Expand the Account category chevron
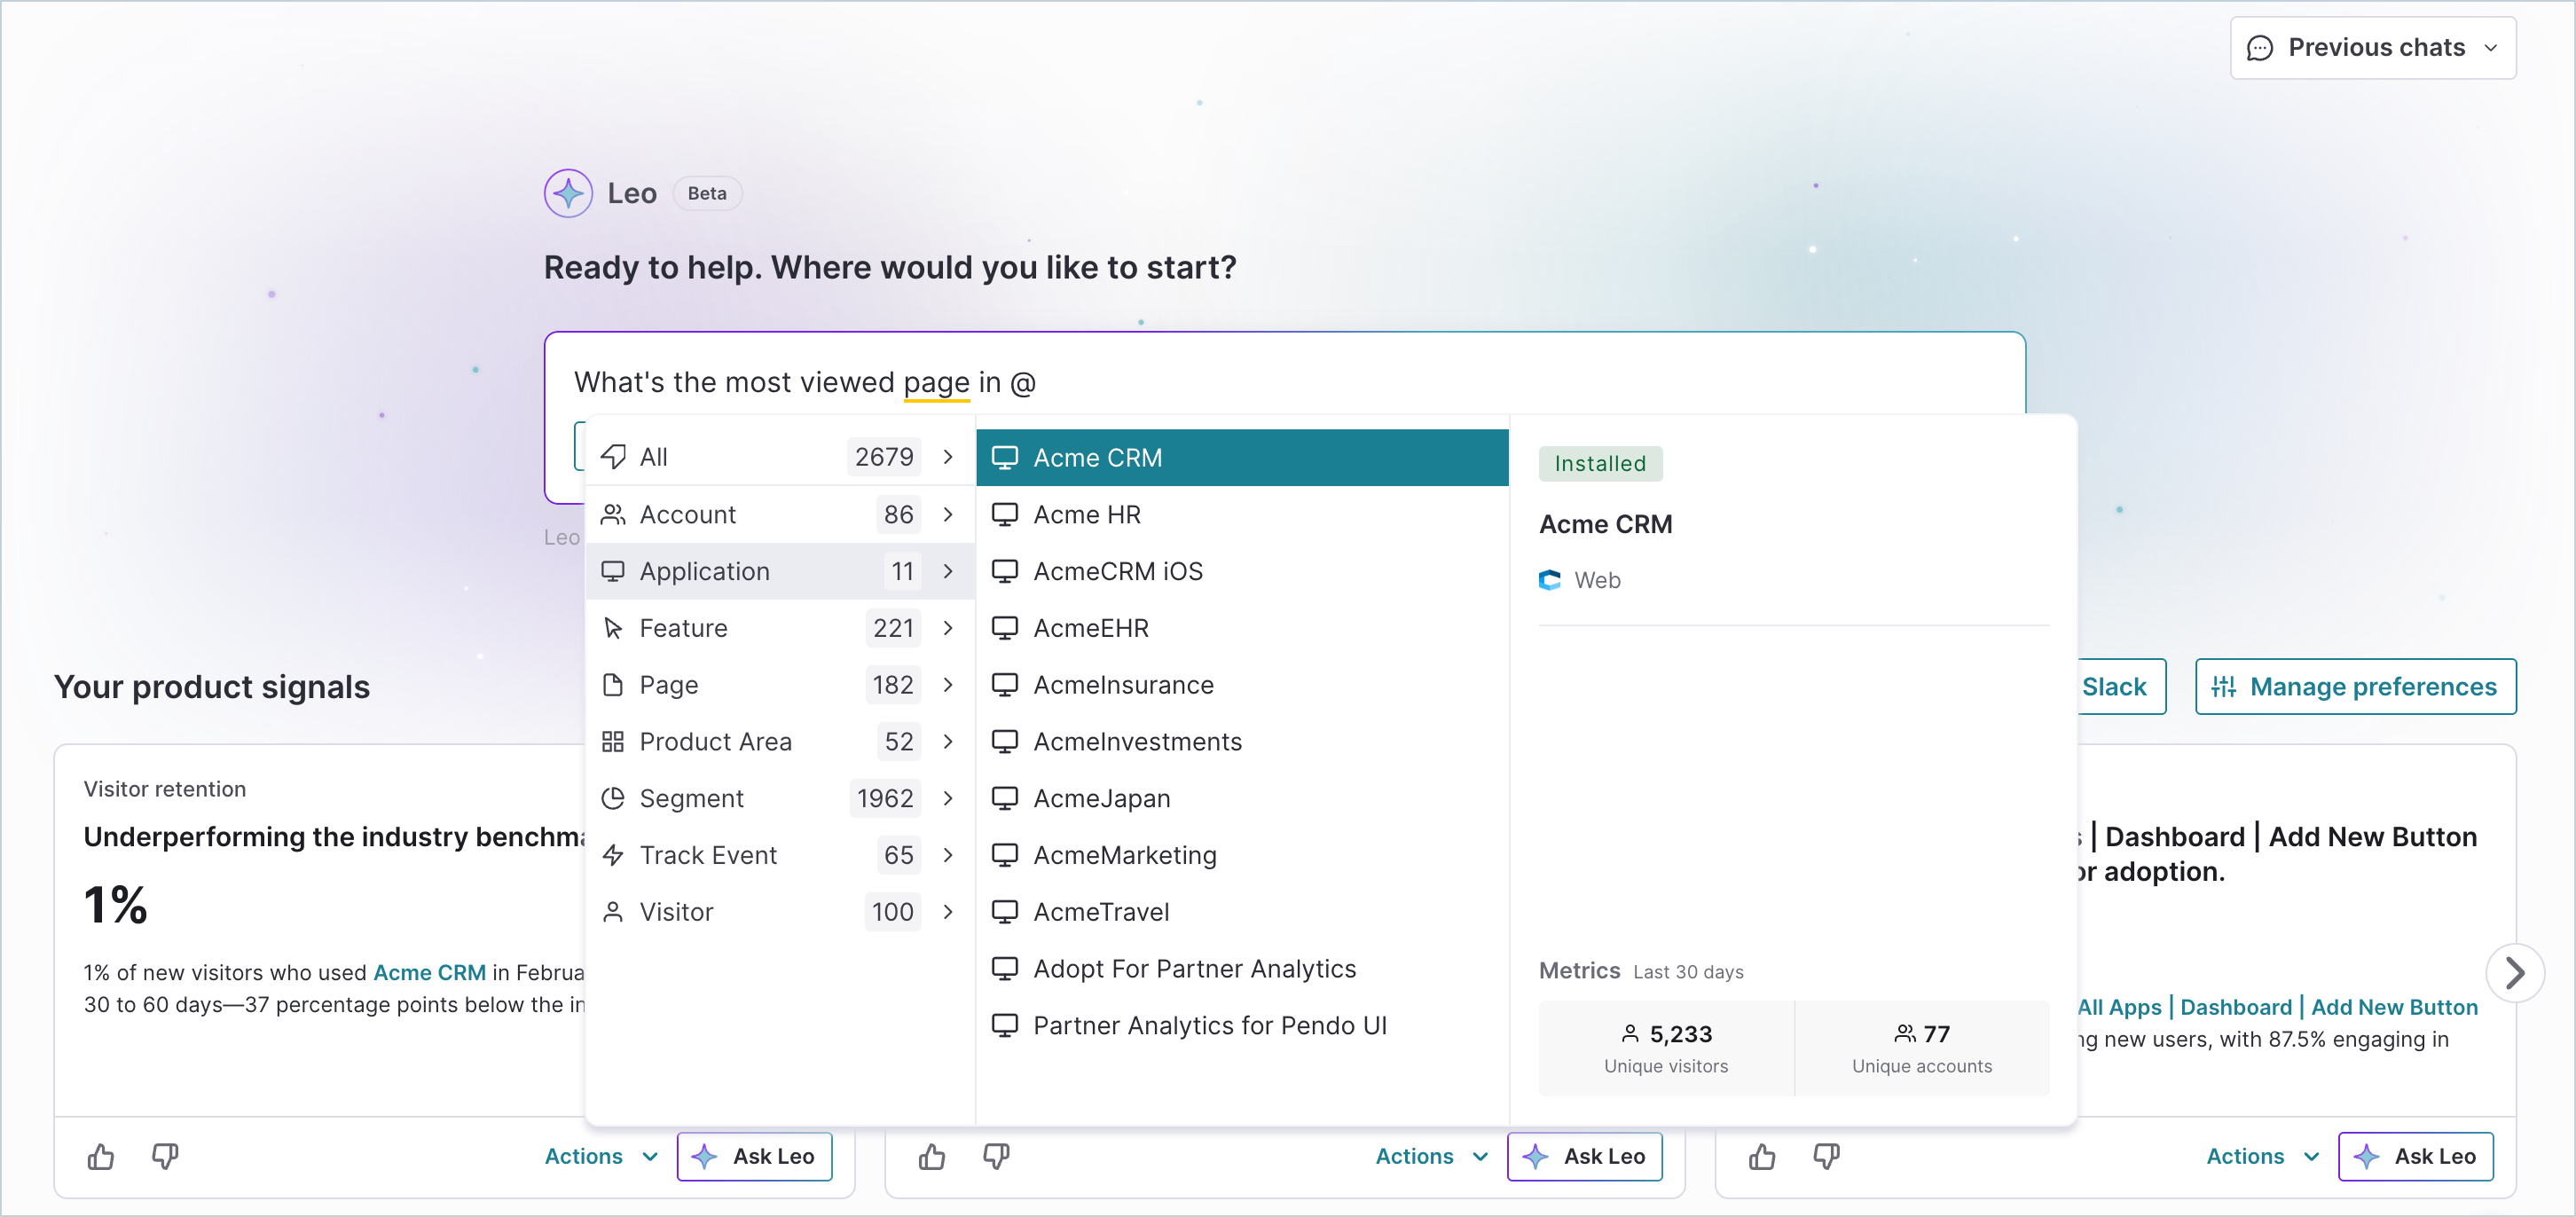The width and height of the screenshot is (2576, 1217). point(948,514)
